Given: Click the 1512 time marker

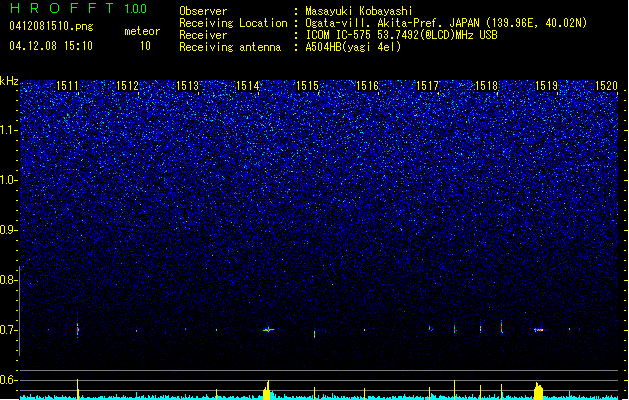Looking at the screenshot, I should tap(127, 85).
